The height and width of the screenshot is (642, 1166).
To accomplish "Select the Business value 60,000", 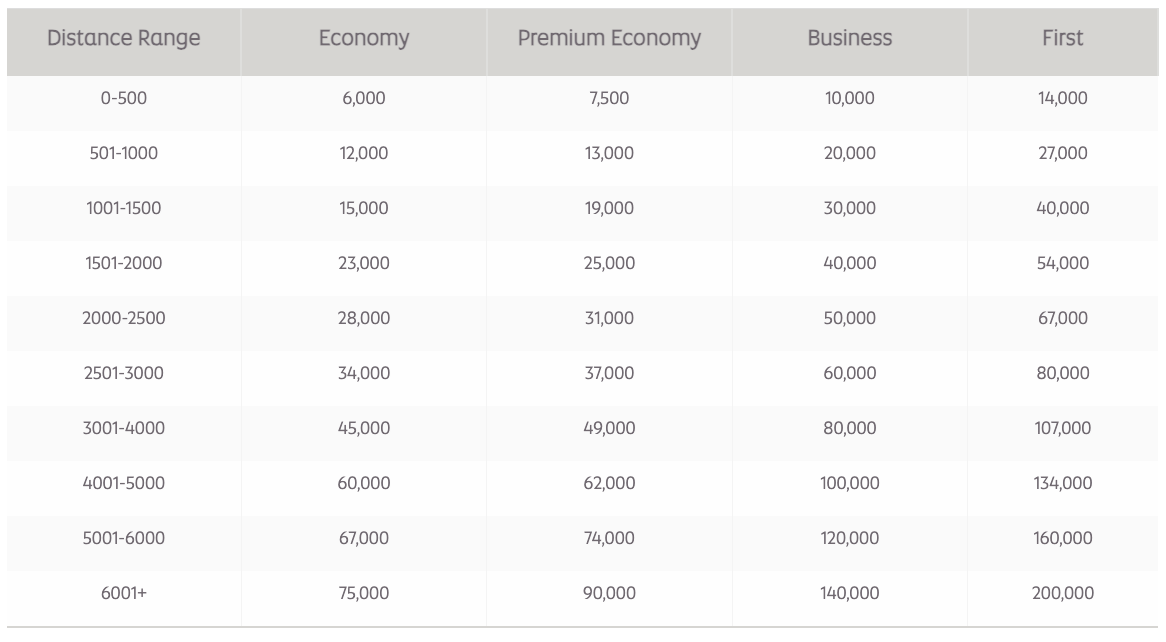I will [x=850, y=374].
